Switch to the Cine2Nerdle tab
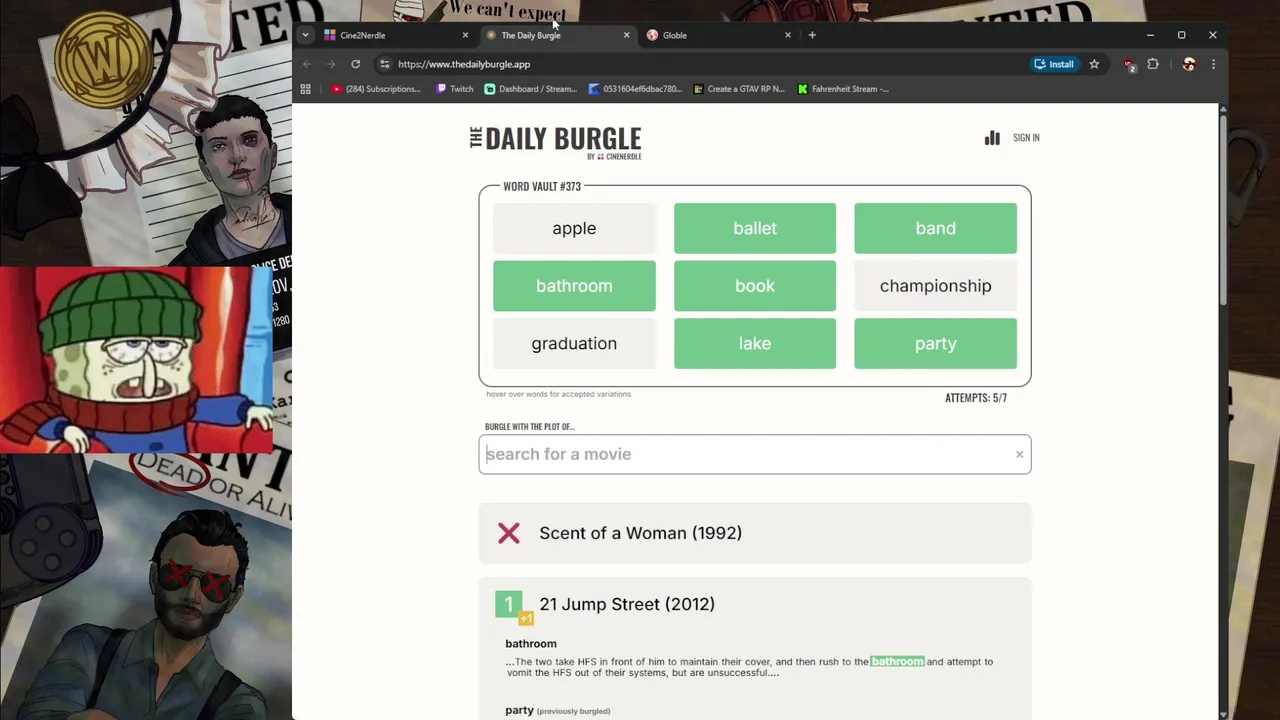 point(396,35)
